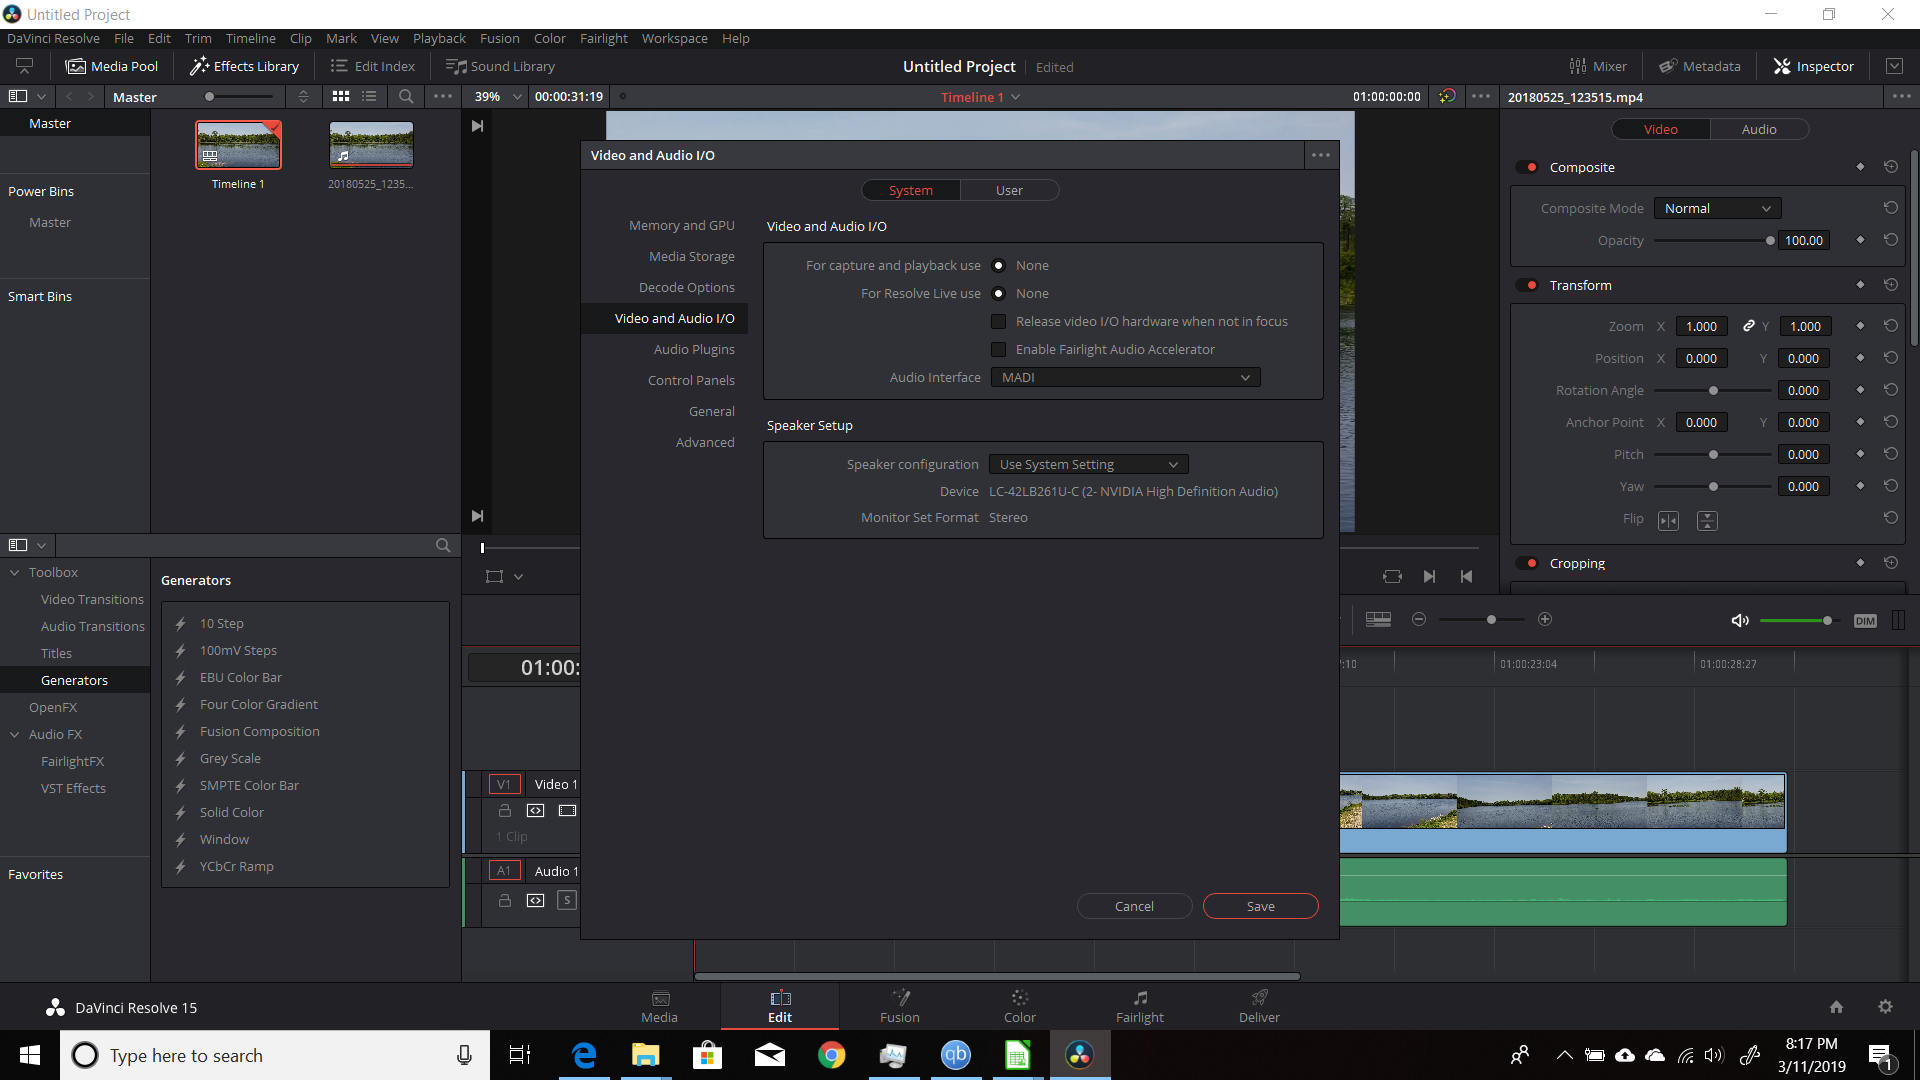Reset the Transform section
Image resolution: width=1920 pixels, height=1080 pixels.
[1890, 285]
